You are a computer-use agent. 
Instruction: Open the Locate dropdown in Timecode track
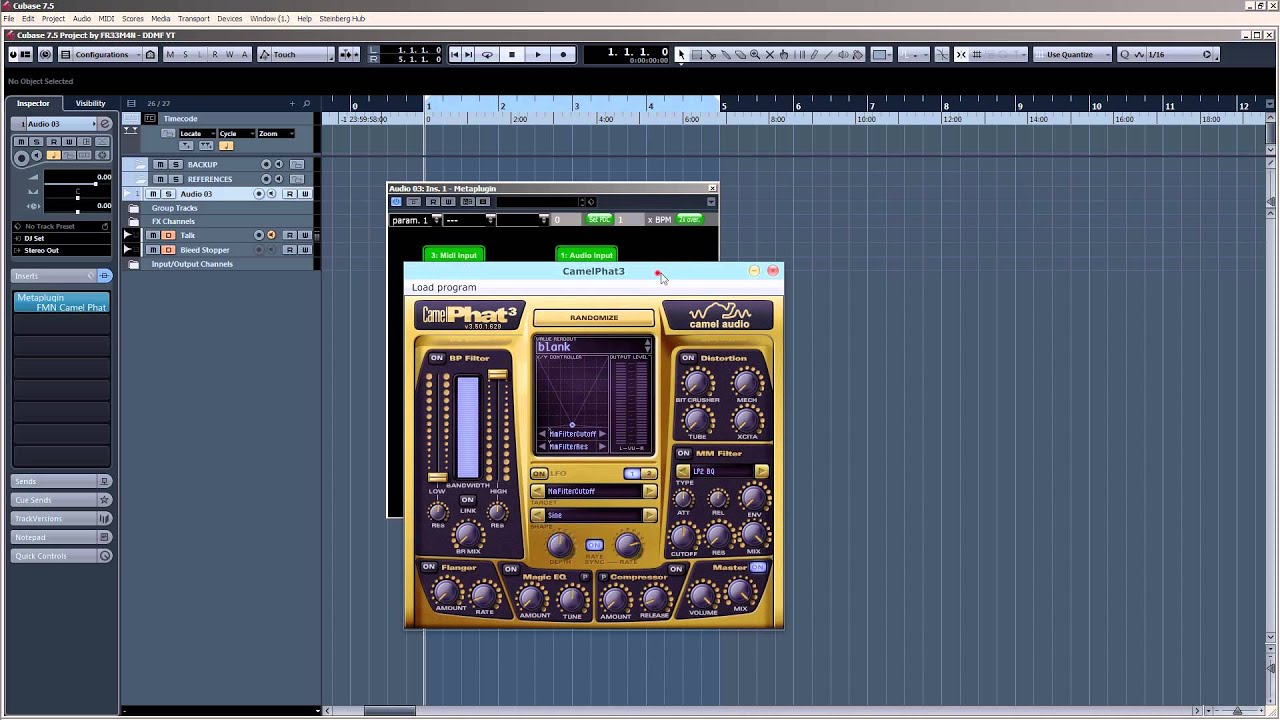pos(195,133)
